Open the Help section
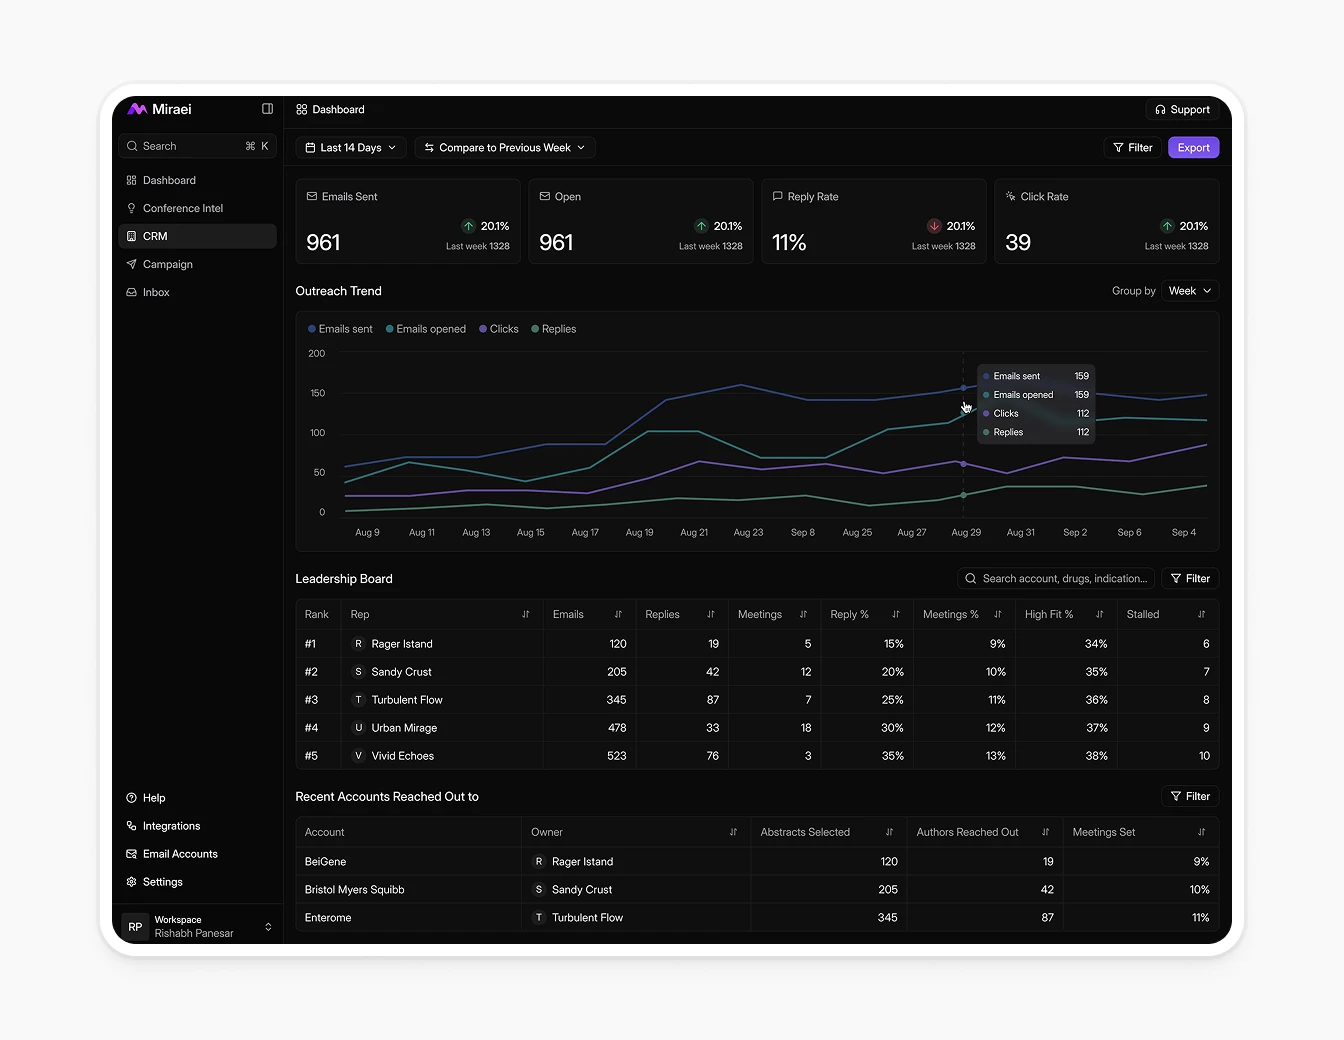 [153, 798]
